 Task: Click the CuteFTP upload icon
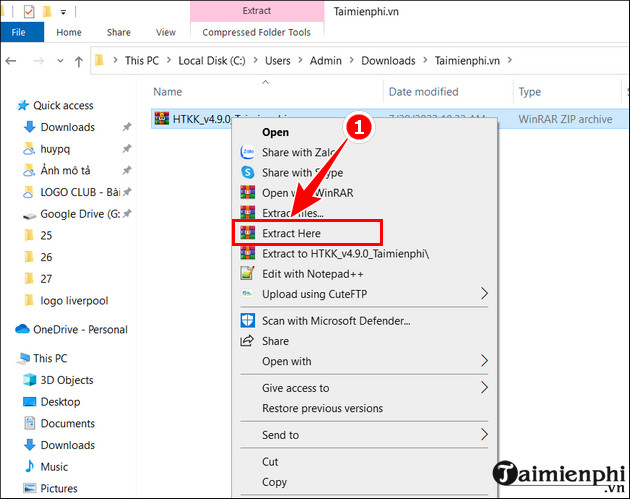[247, 294]
